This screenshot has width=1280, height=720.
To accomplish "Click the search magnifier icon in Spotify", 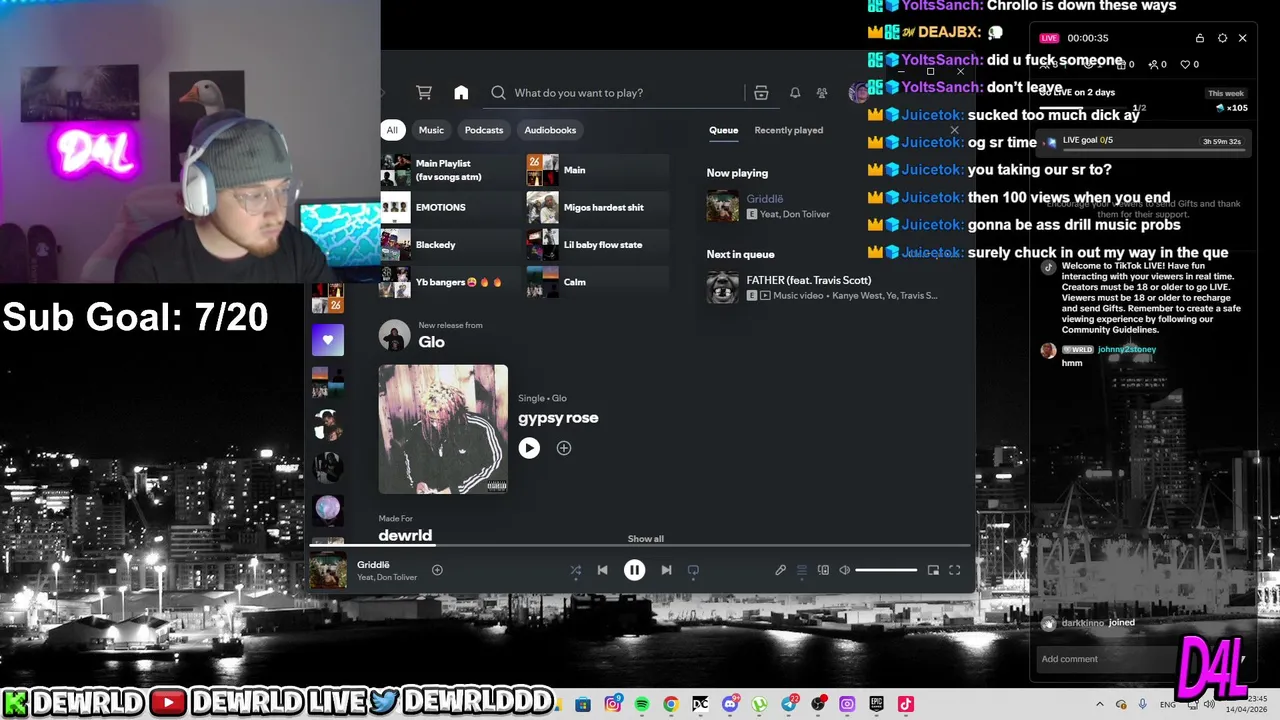I will pos(498,93).
